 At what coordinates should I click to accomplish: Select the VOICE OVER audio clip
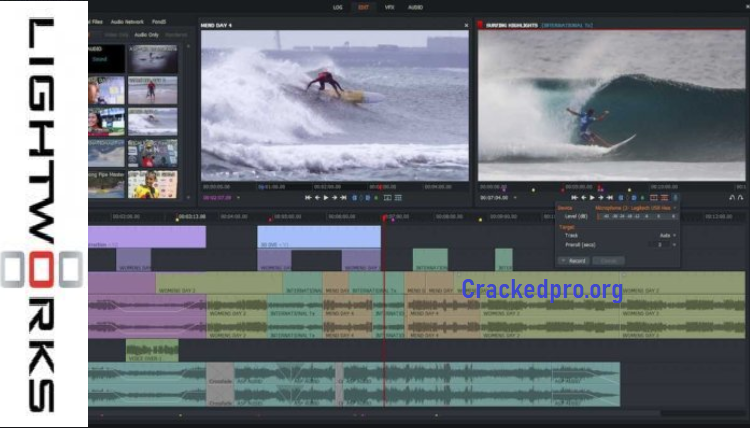152,351
